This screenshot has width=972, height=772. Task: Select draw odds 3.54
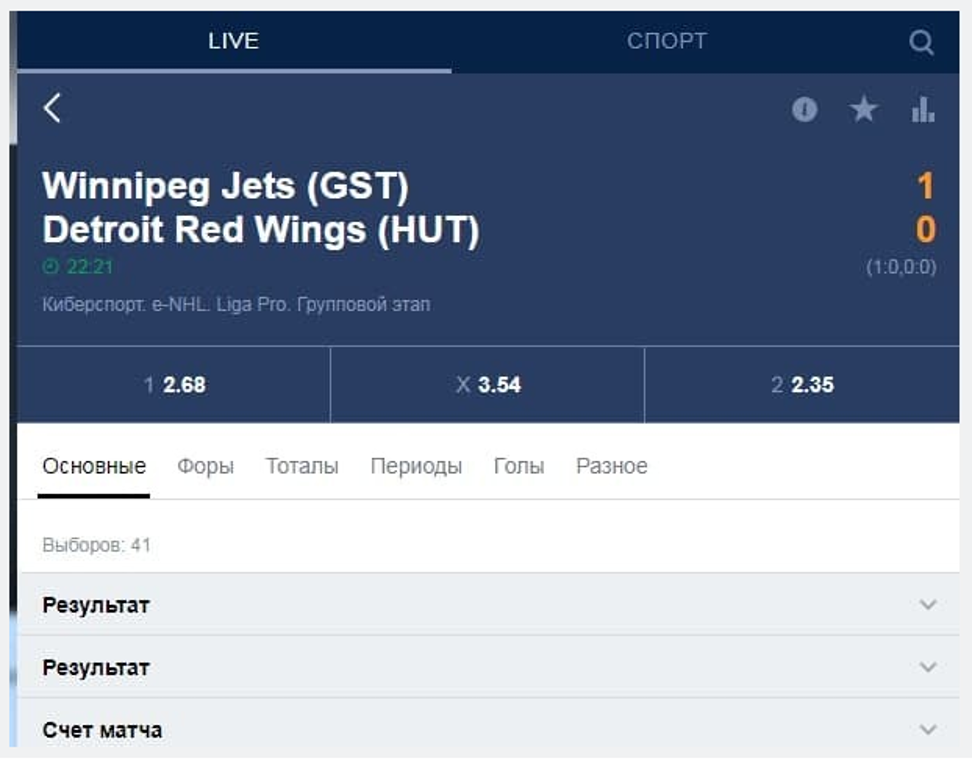pyautogui.click(x=488, y=385)
